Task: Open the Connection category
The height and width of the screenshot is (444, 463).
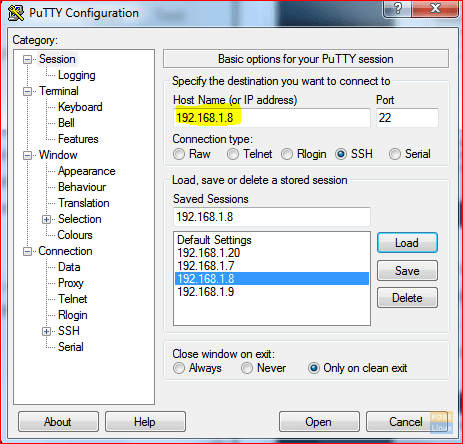Action: pyautogui.click(x=65, y=251)
